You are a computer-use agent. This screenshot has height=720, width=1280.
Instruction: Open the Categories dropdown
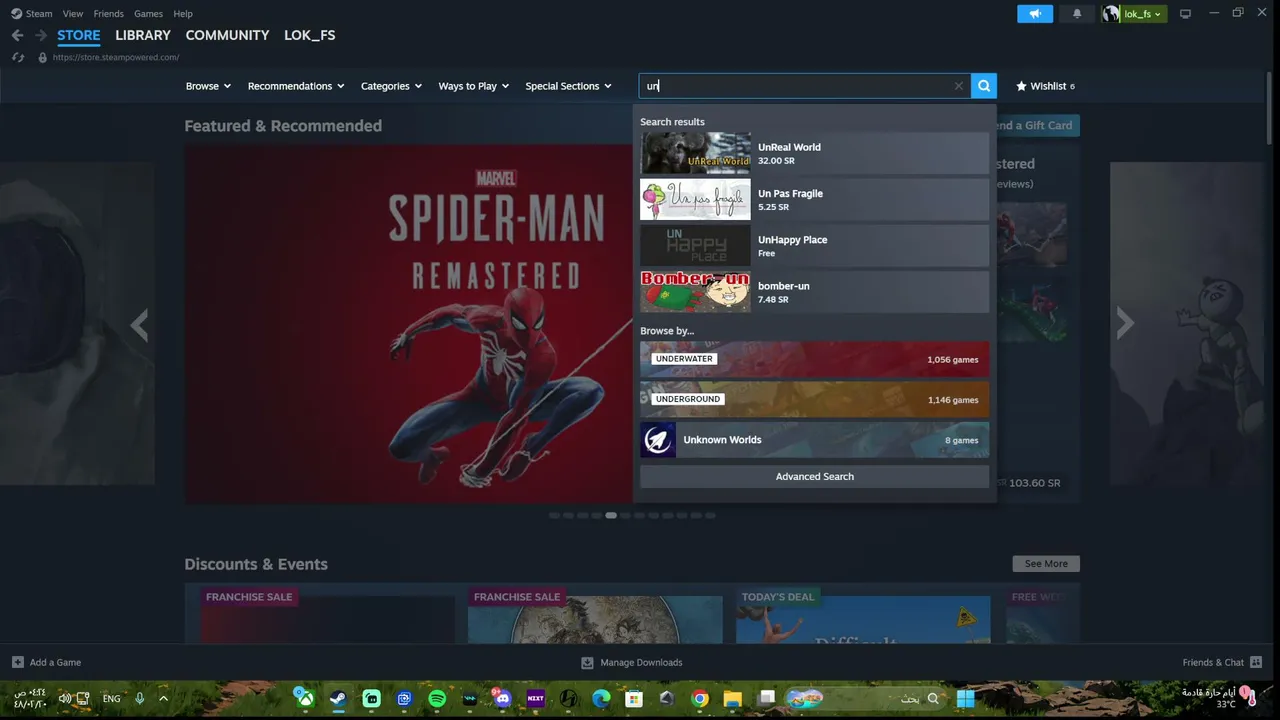[x=391, y=86]
